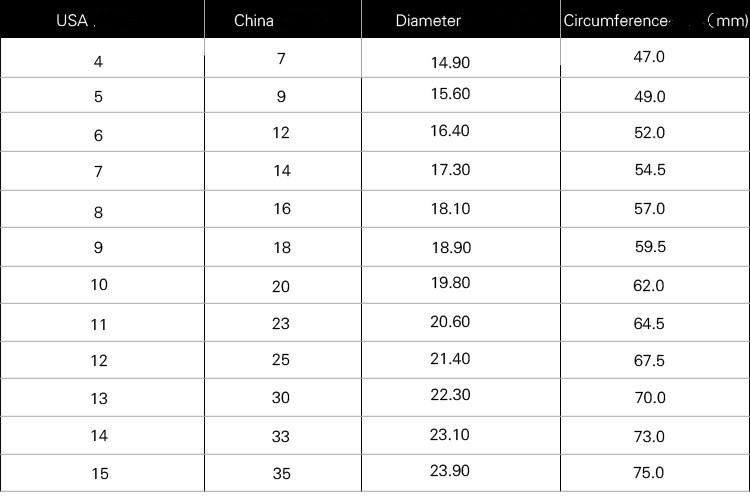Image resolution: width=750 pixels, height=504 pixels.
Task: Select USA size 15 cell
Action: click(x=98, y=473)
